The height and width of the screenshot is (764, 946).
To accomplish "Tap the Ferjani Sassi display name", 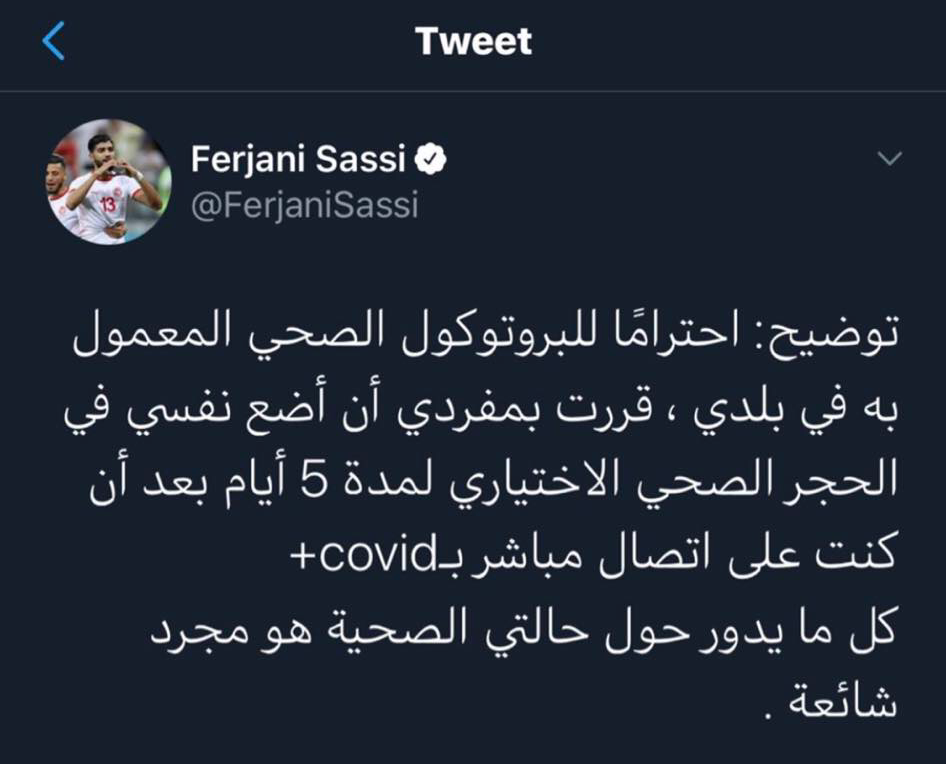I will tap(298, 160).
